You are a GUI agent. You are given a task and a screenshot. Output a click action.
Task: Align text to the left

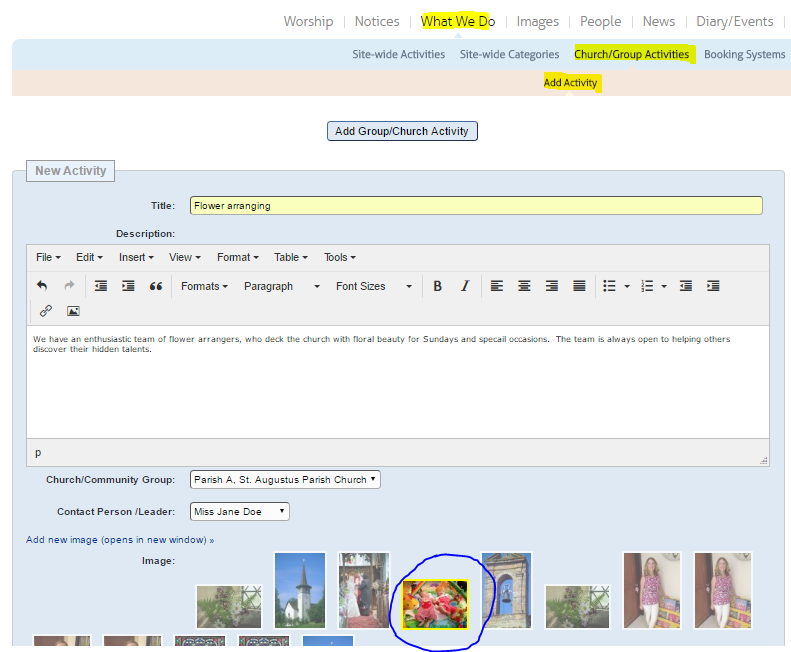coord(497,286)
